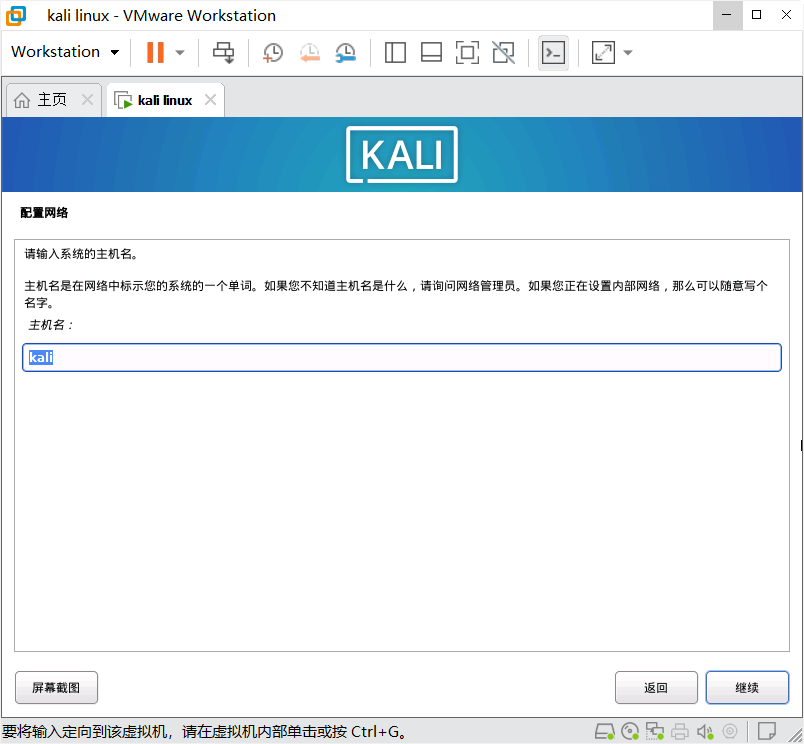Click the 返回 button
804x744 pixels.
(x=656, y=688)
